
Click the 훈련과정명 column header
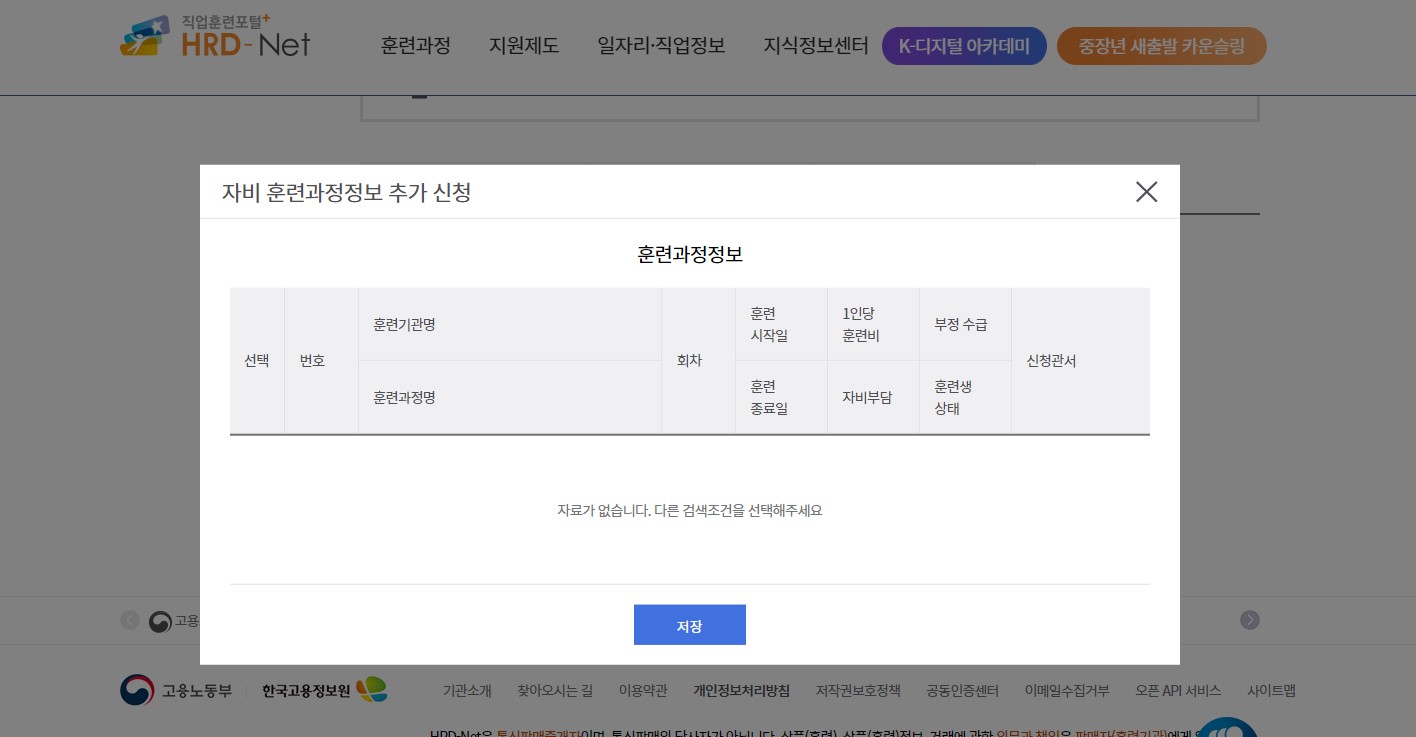510,397
